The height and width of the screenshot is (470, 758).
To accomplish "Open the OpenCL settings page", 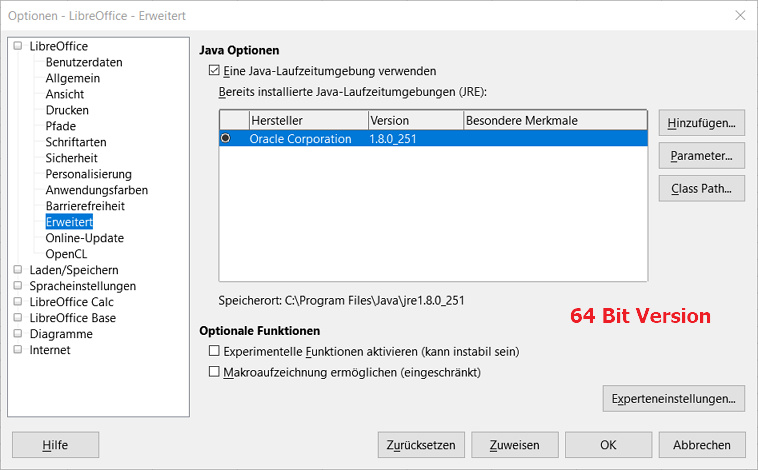I will [66, 253].
